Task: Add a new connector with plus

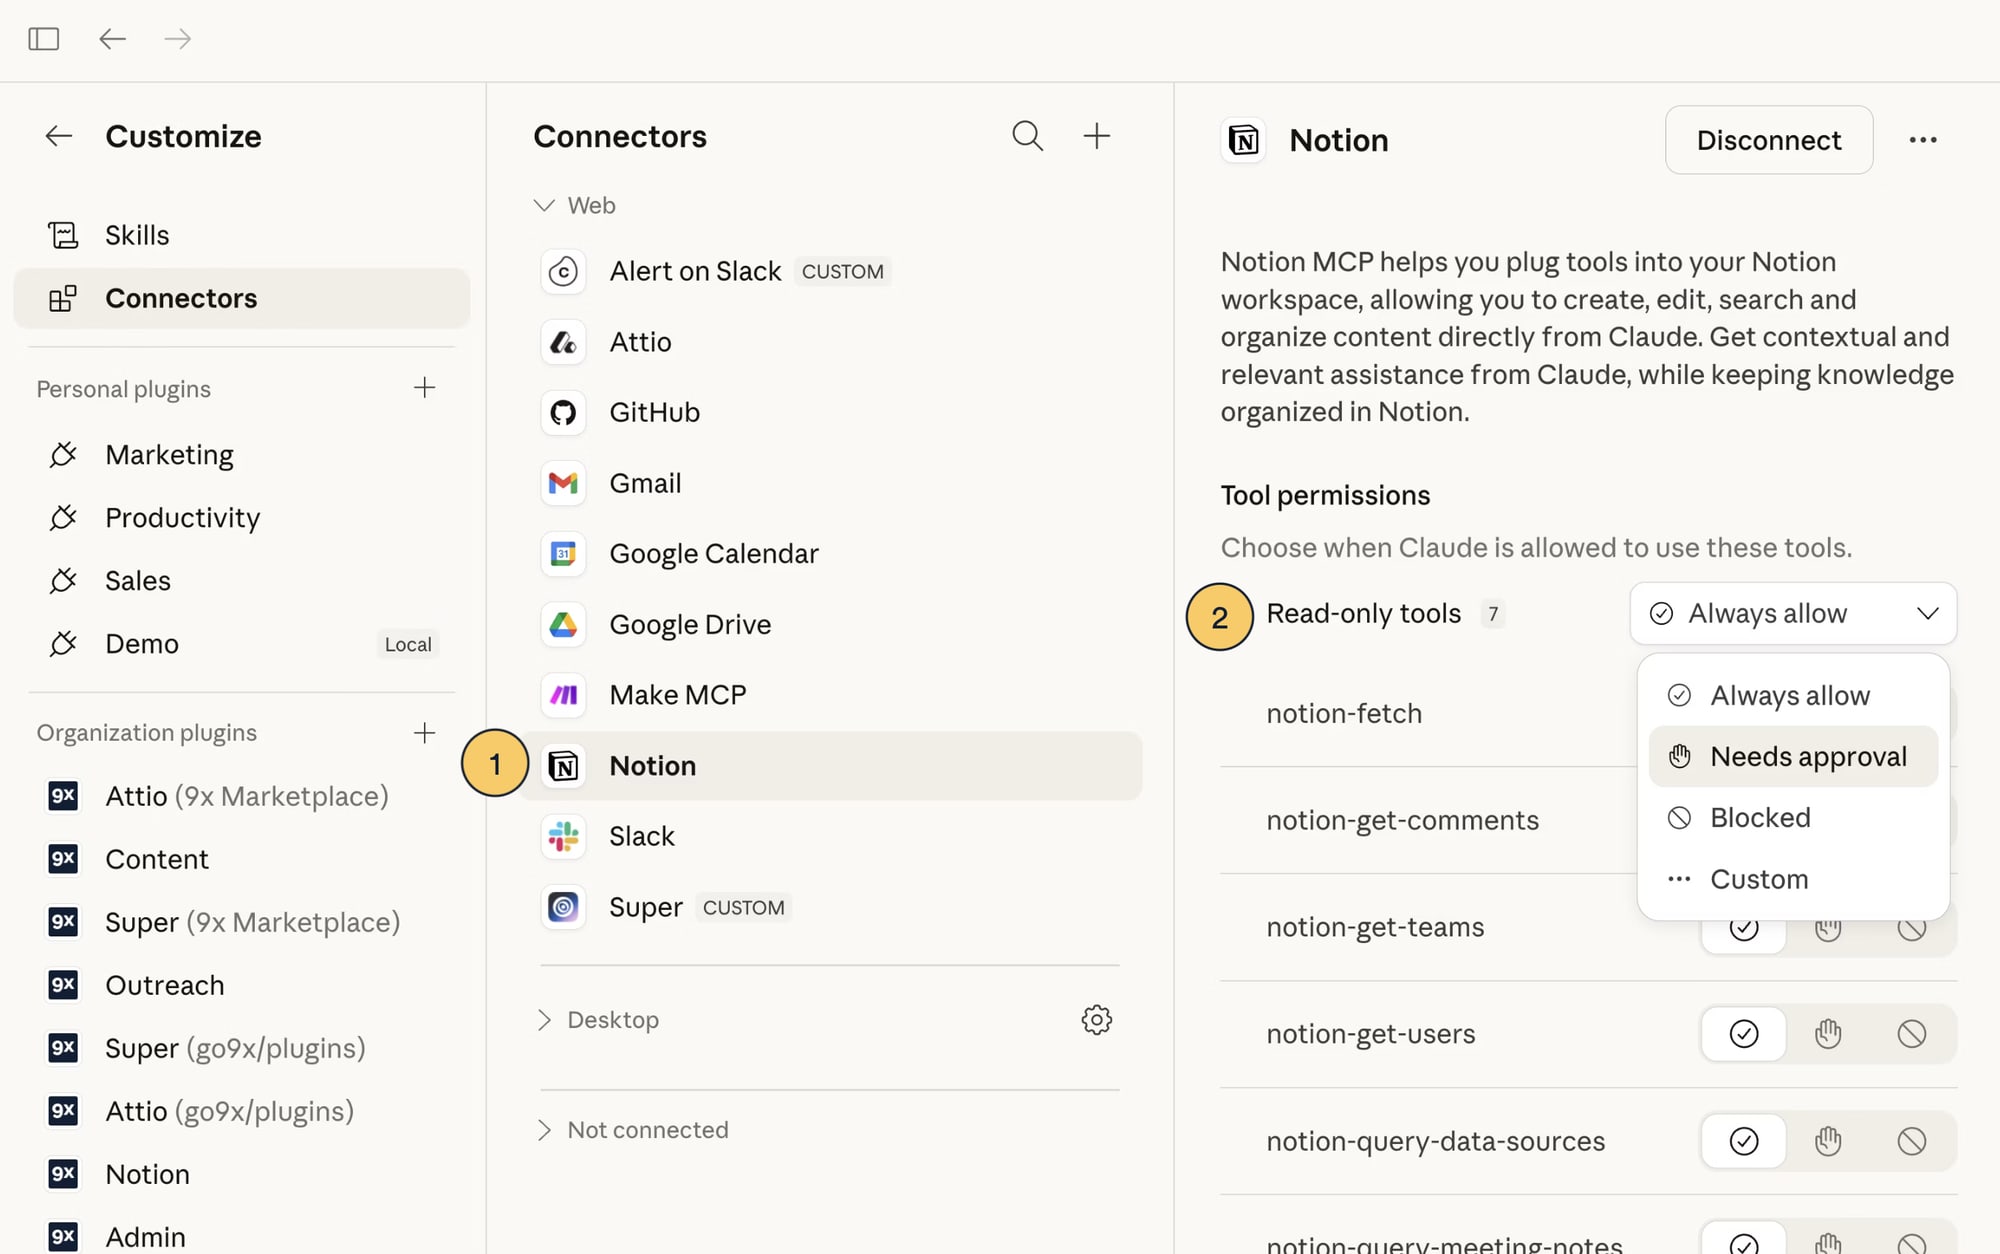Action: 1097,136
